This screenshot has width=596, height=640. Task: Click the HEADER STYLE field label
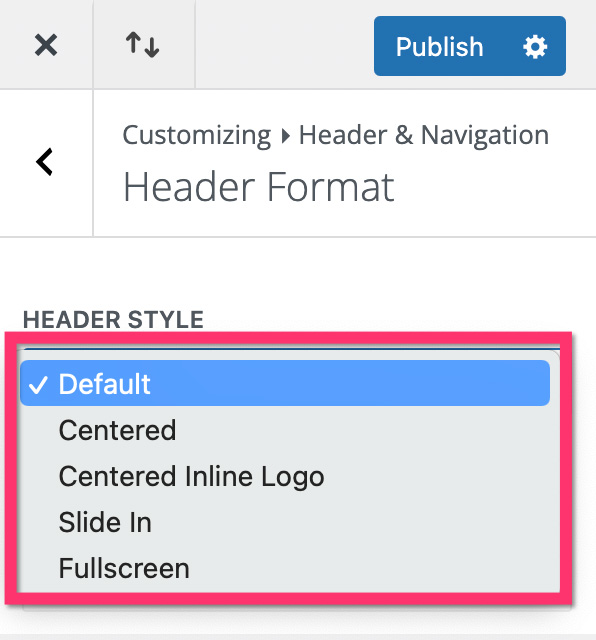(113, 319)
